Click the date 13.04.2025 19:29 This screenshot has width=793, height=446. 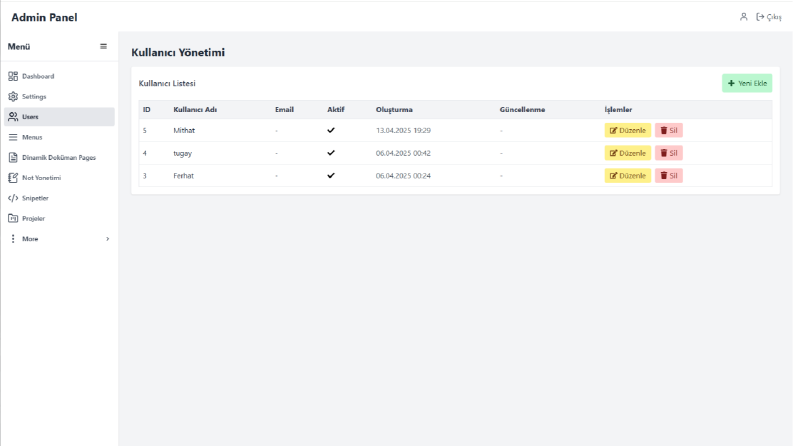point(403,130)
